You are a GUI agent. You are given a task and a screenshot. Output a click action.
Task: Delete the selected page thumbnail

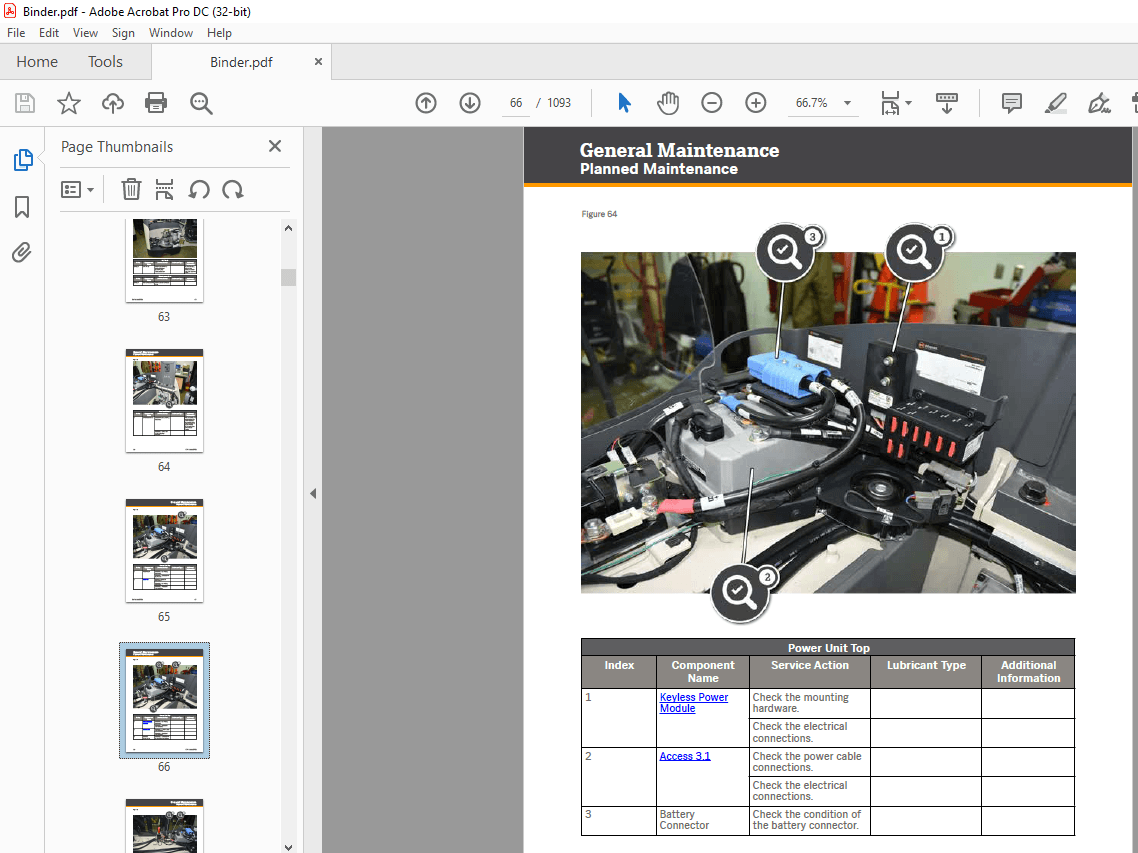(130, 189)
